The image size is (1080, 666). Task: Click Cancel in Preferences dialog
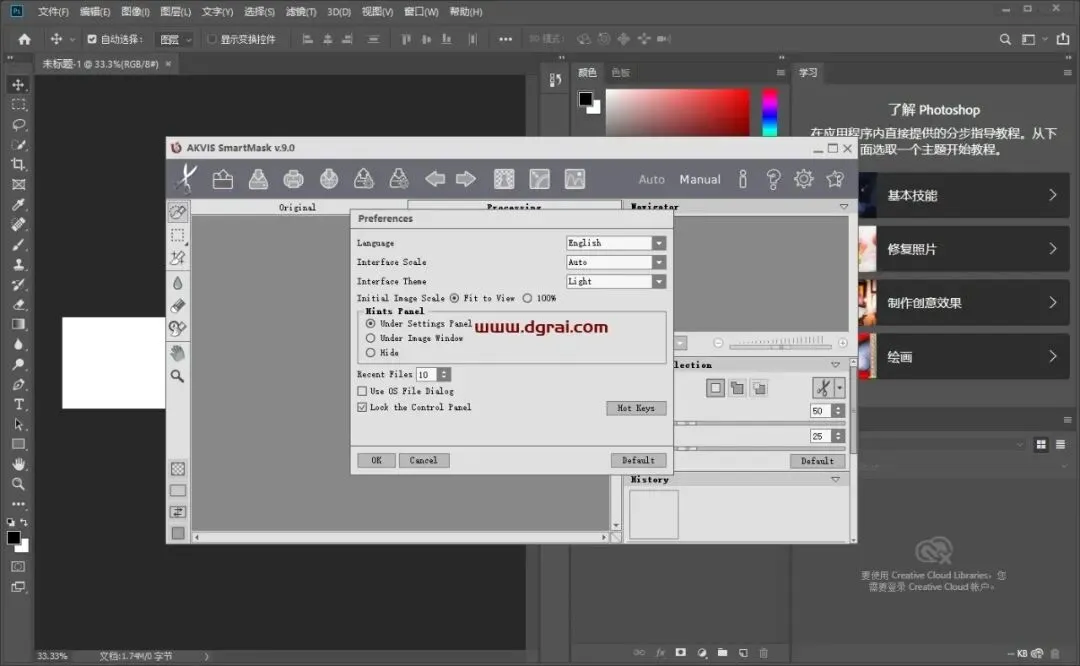(424, 460)
